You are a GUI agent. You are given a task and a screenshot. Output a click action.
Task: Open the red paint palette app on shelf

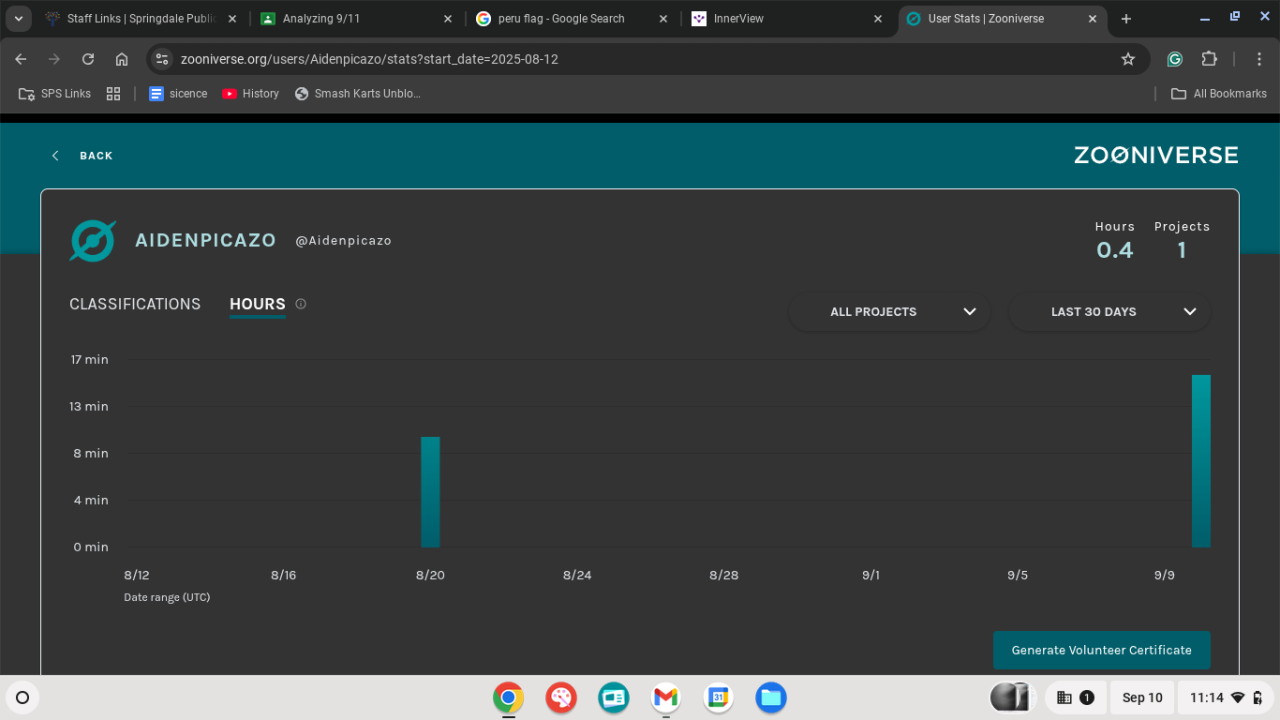(561, 697)
